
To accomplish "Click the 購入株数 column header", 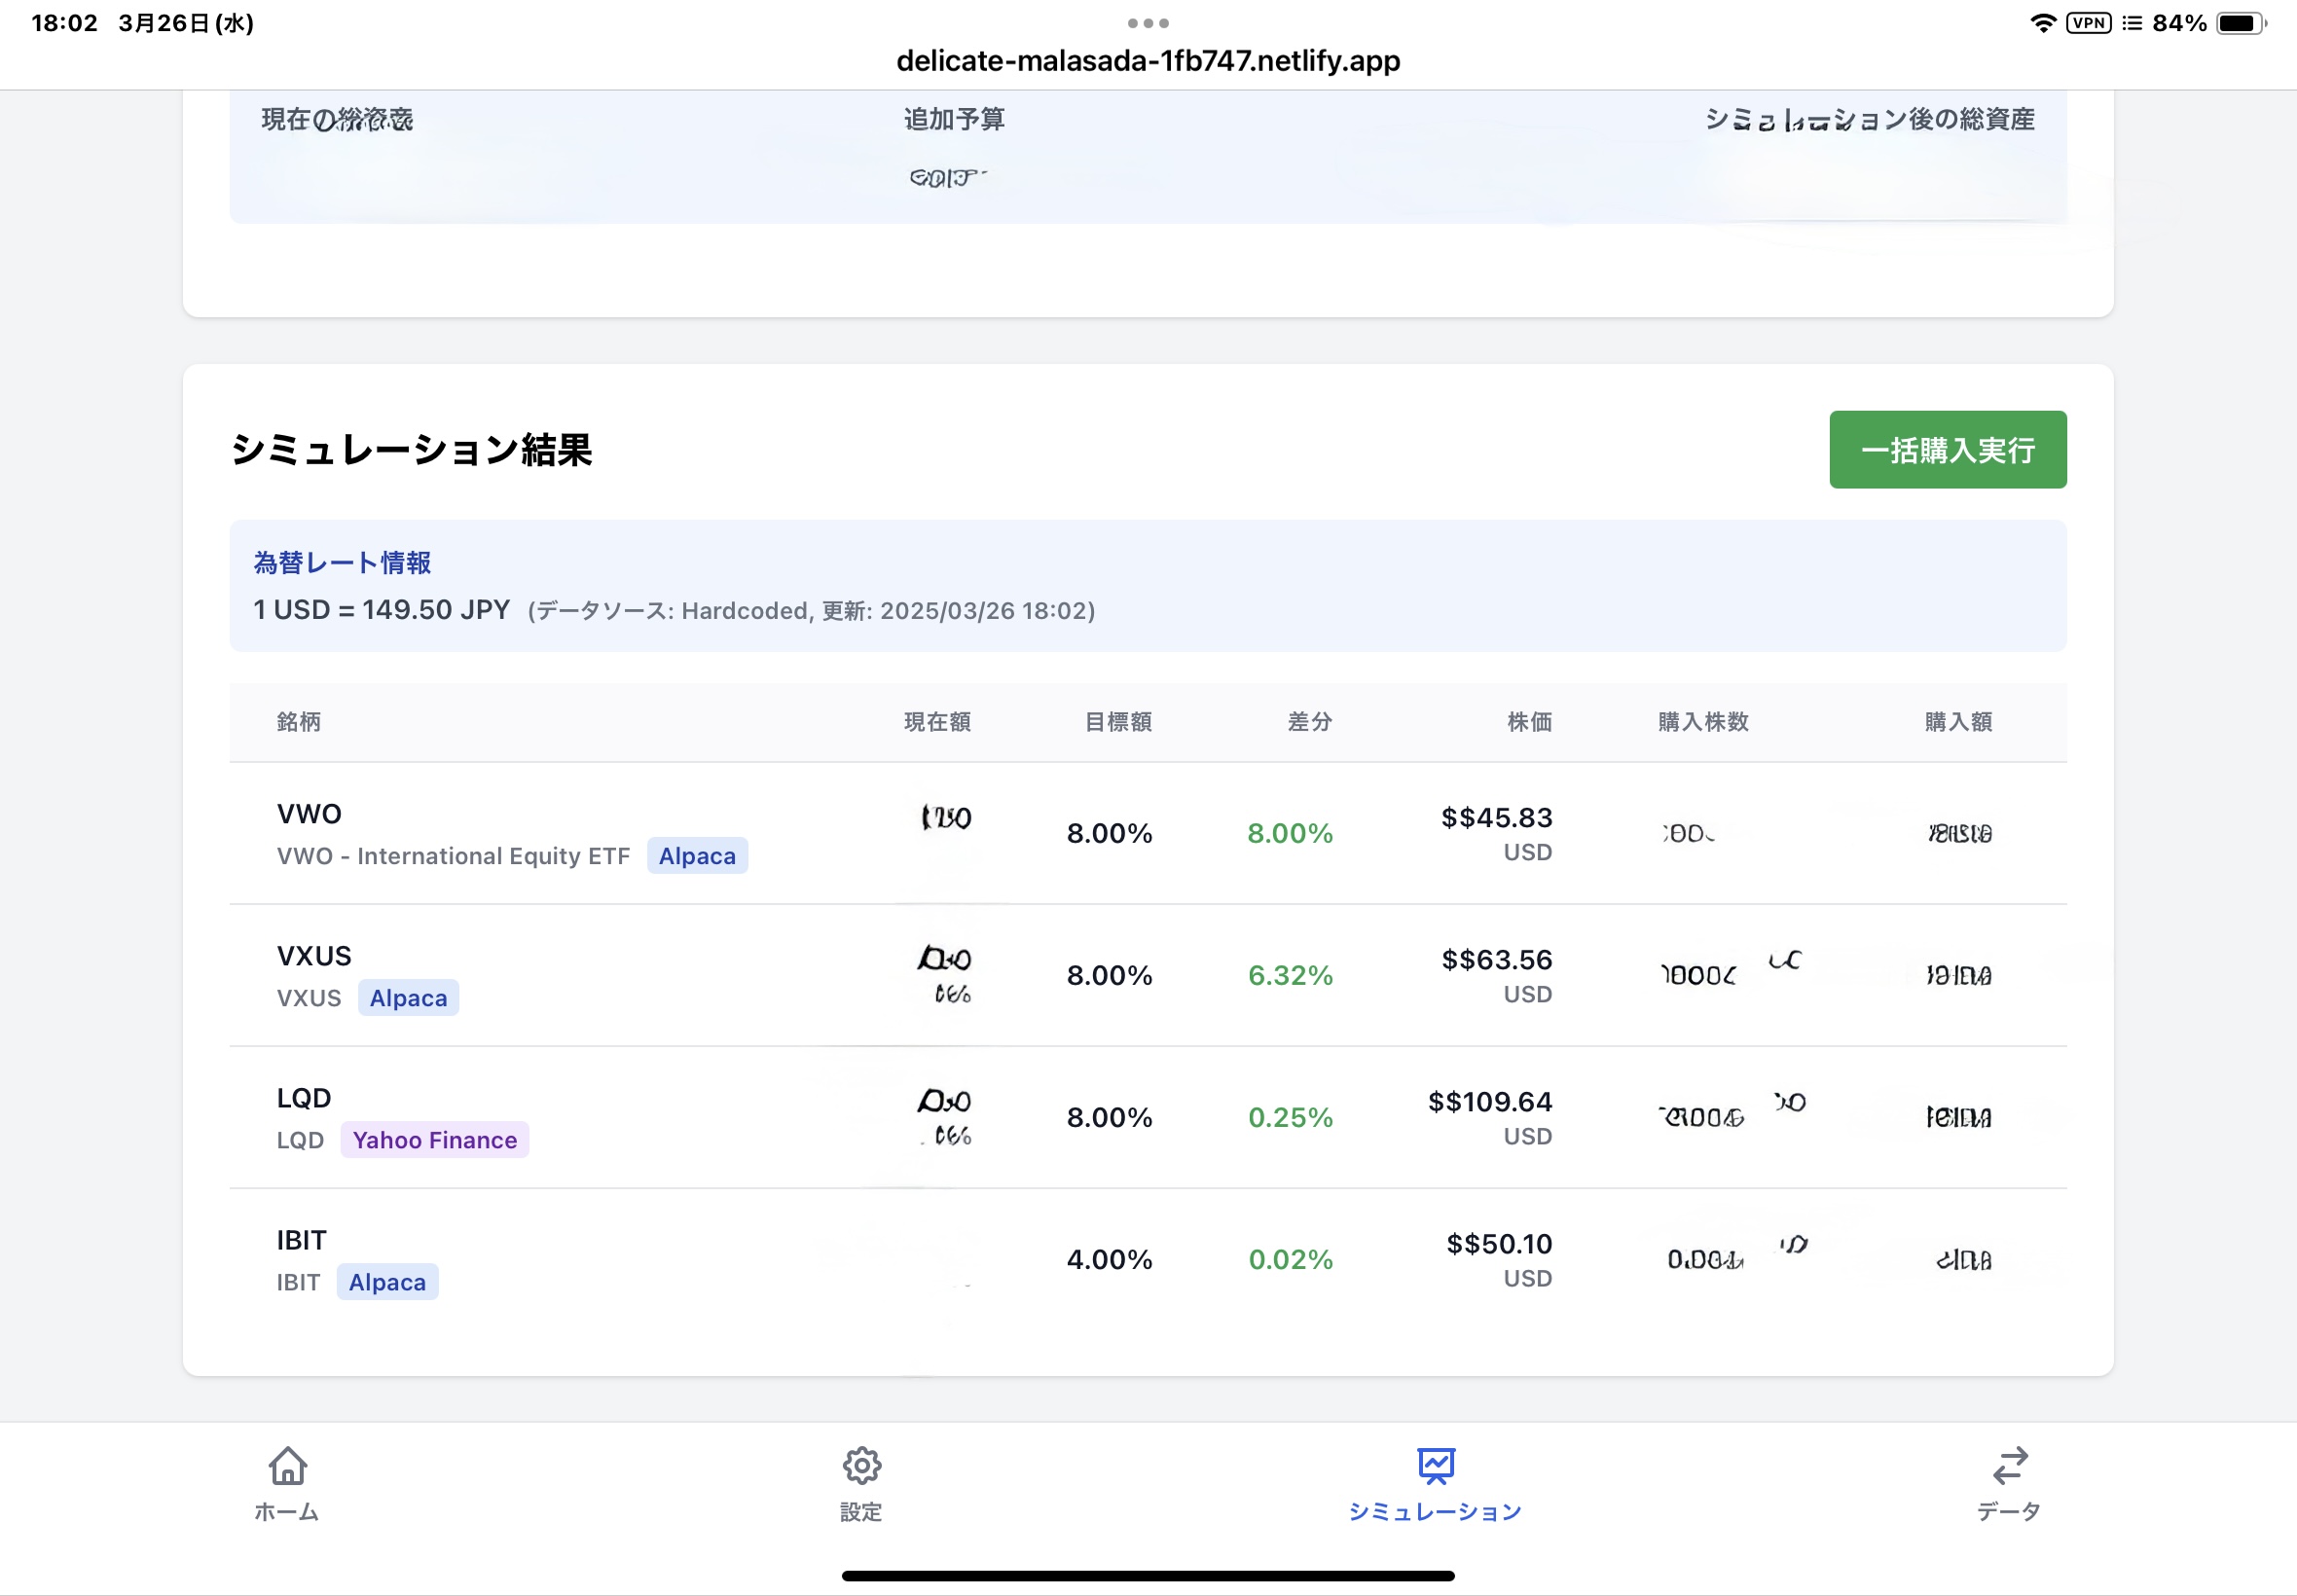I will coord(1704,722).
